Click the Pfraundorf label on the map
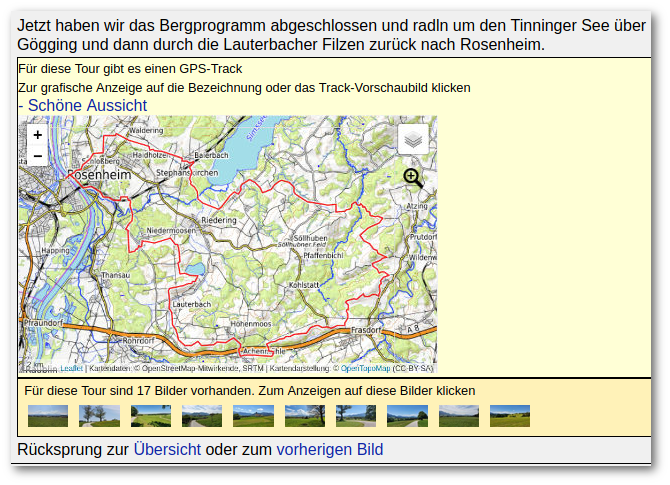The height and width of the screenshot is (485, 670). pyautogui.click(x=43, y=323)
